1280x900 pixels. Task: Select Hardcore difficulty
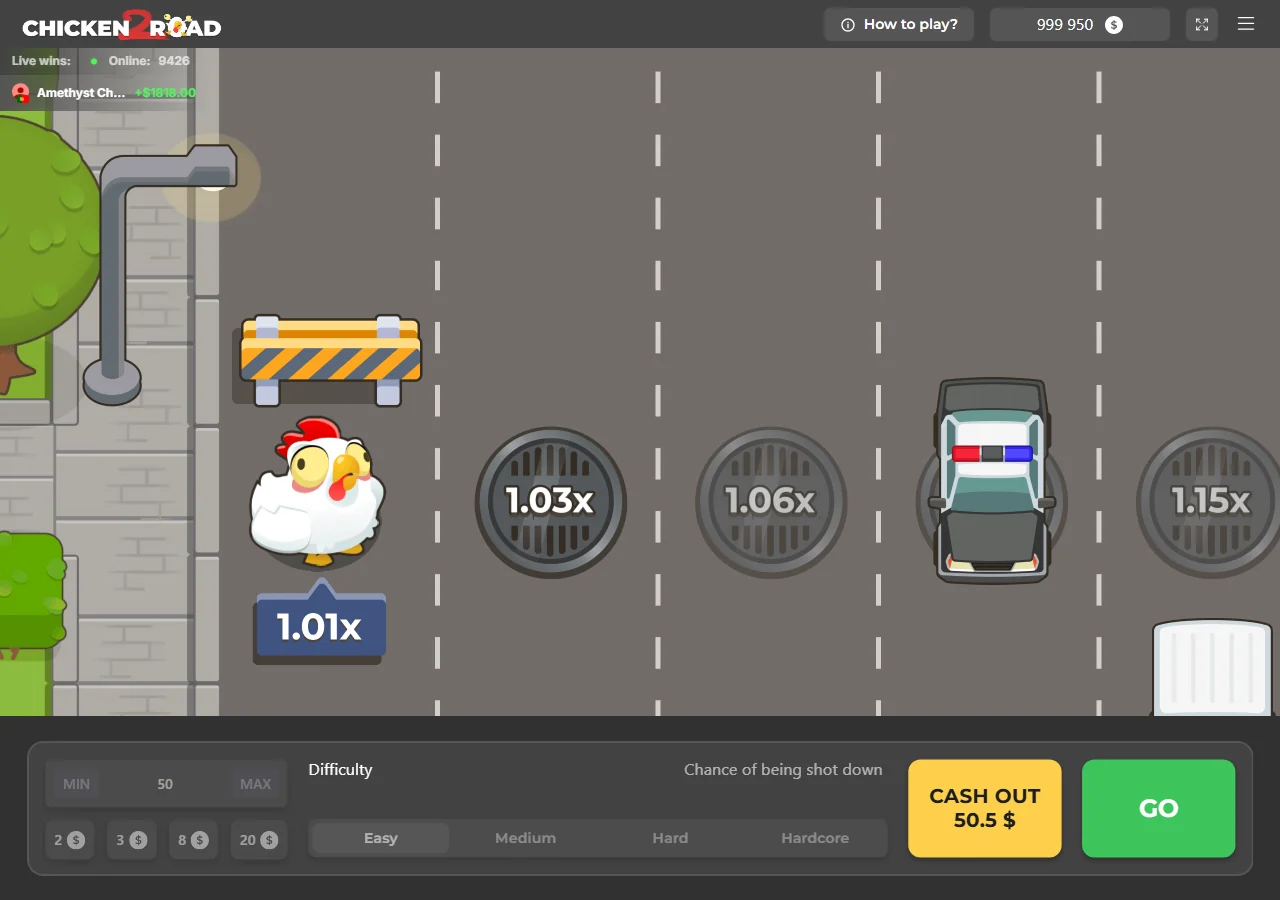[x=815, y=838]
